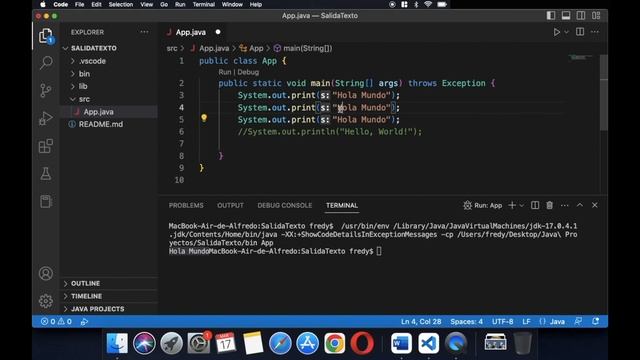Split the editor to the right
The height and width of the screenshot is (360, 640).
[580, 32]
